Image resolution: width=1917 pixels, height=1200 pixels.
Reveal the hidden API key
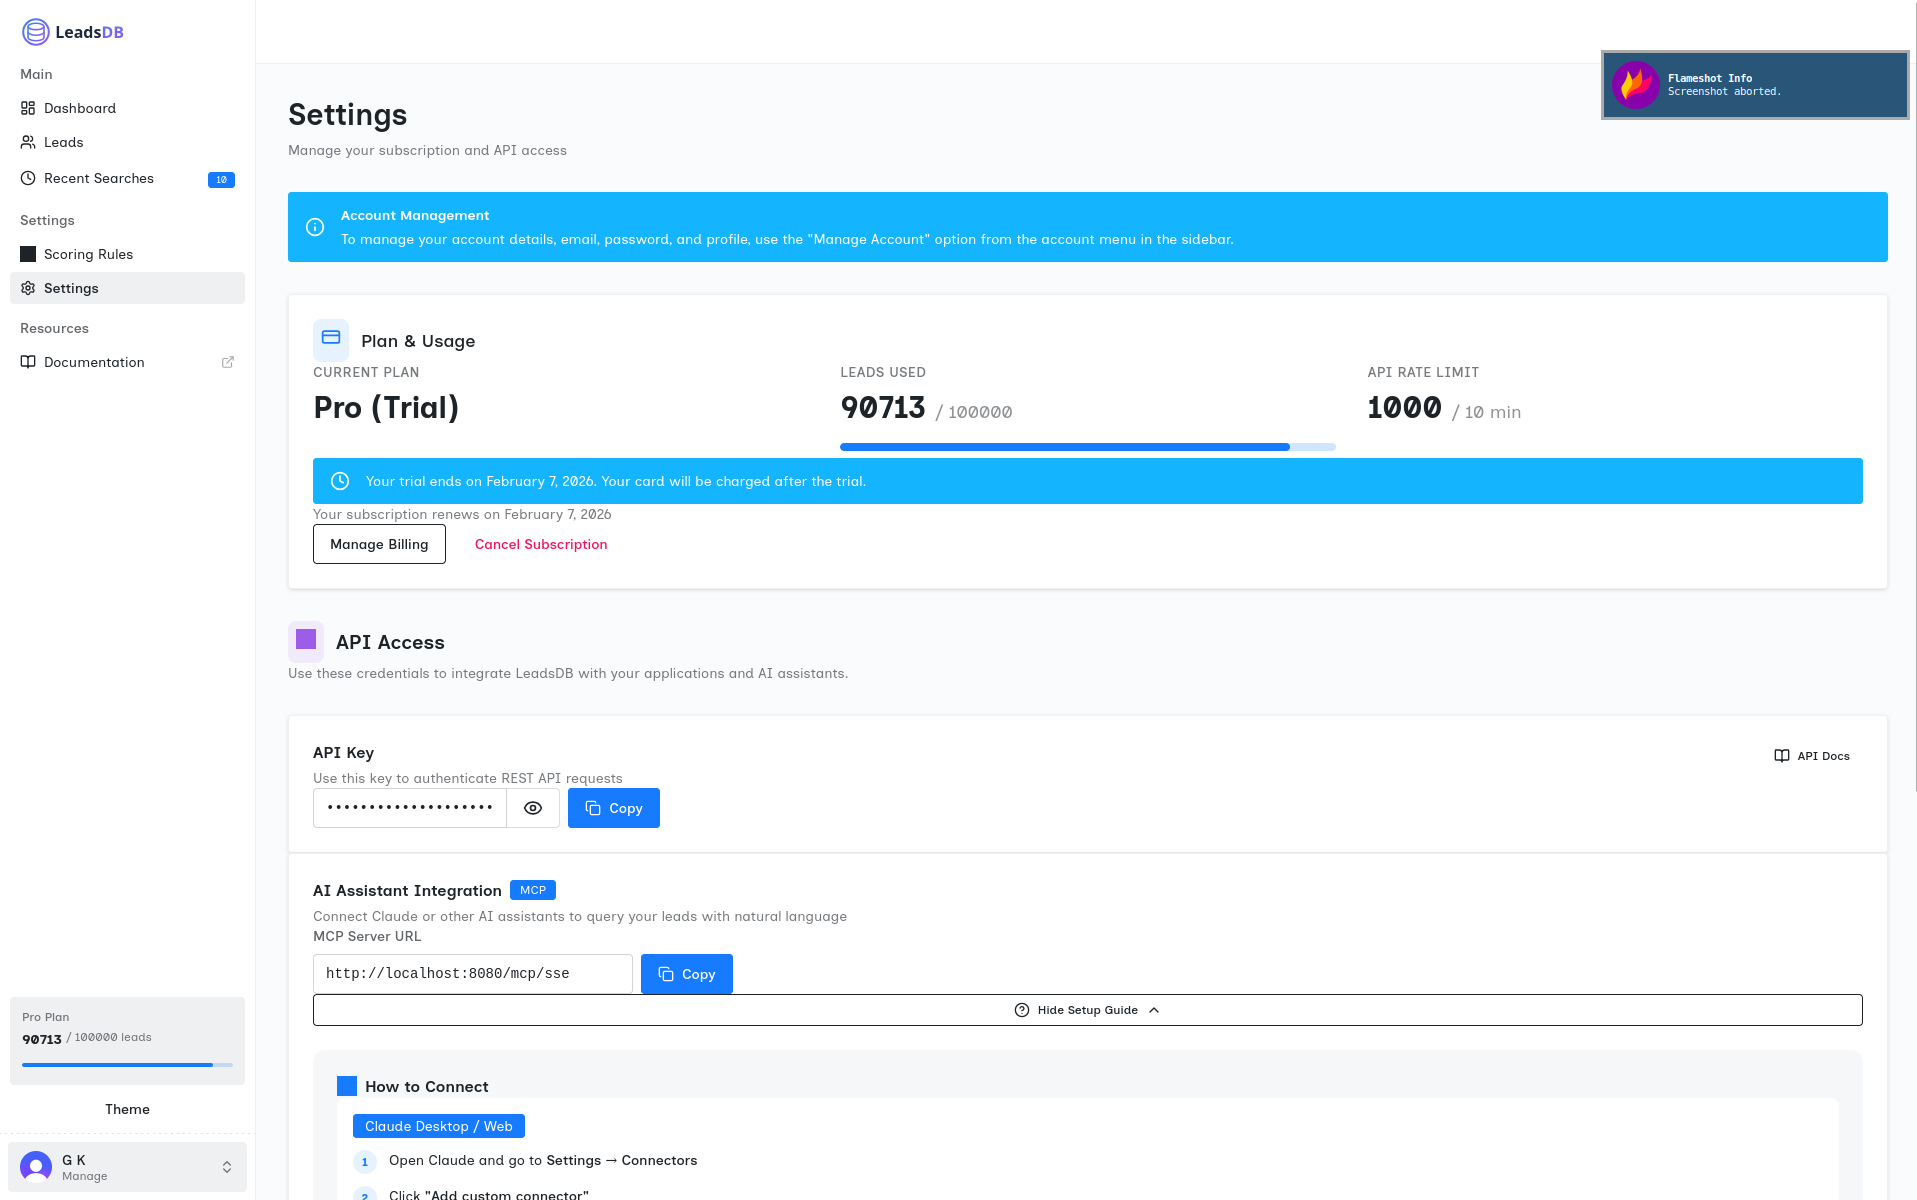[533, 807]
